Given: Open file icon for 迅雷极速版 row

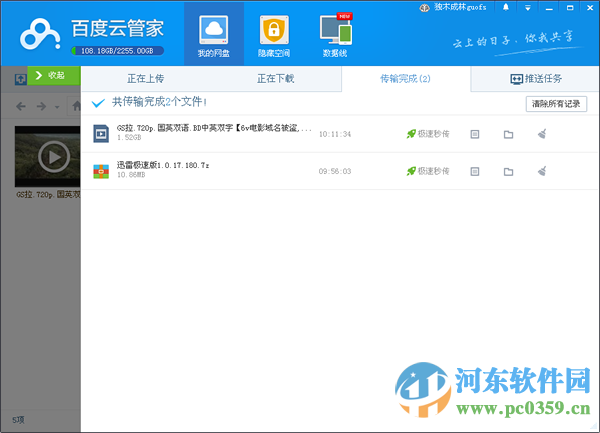Looking at the screenshot, I should 474,171.
